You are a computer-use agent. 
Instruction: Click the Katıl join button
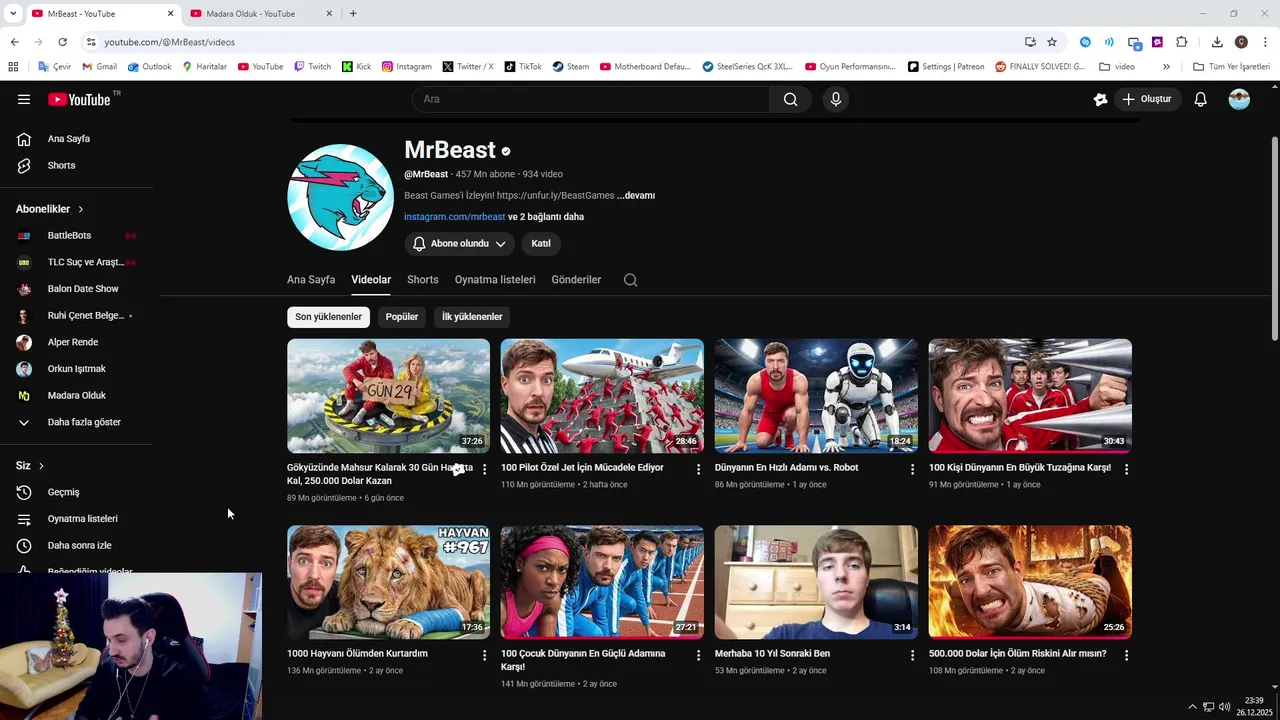pyautogui.click(x=541, y=244)
